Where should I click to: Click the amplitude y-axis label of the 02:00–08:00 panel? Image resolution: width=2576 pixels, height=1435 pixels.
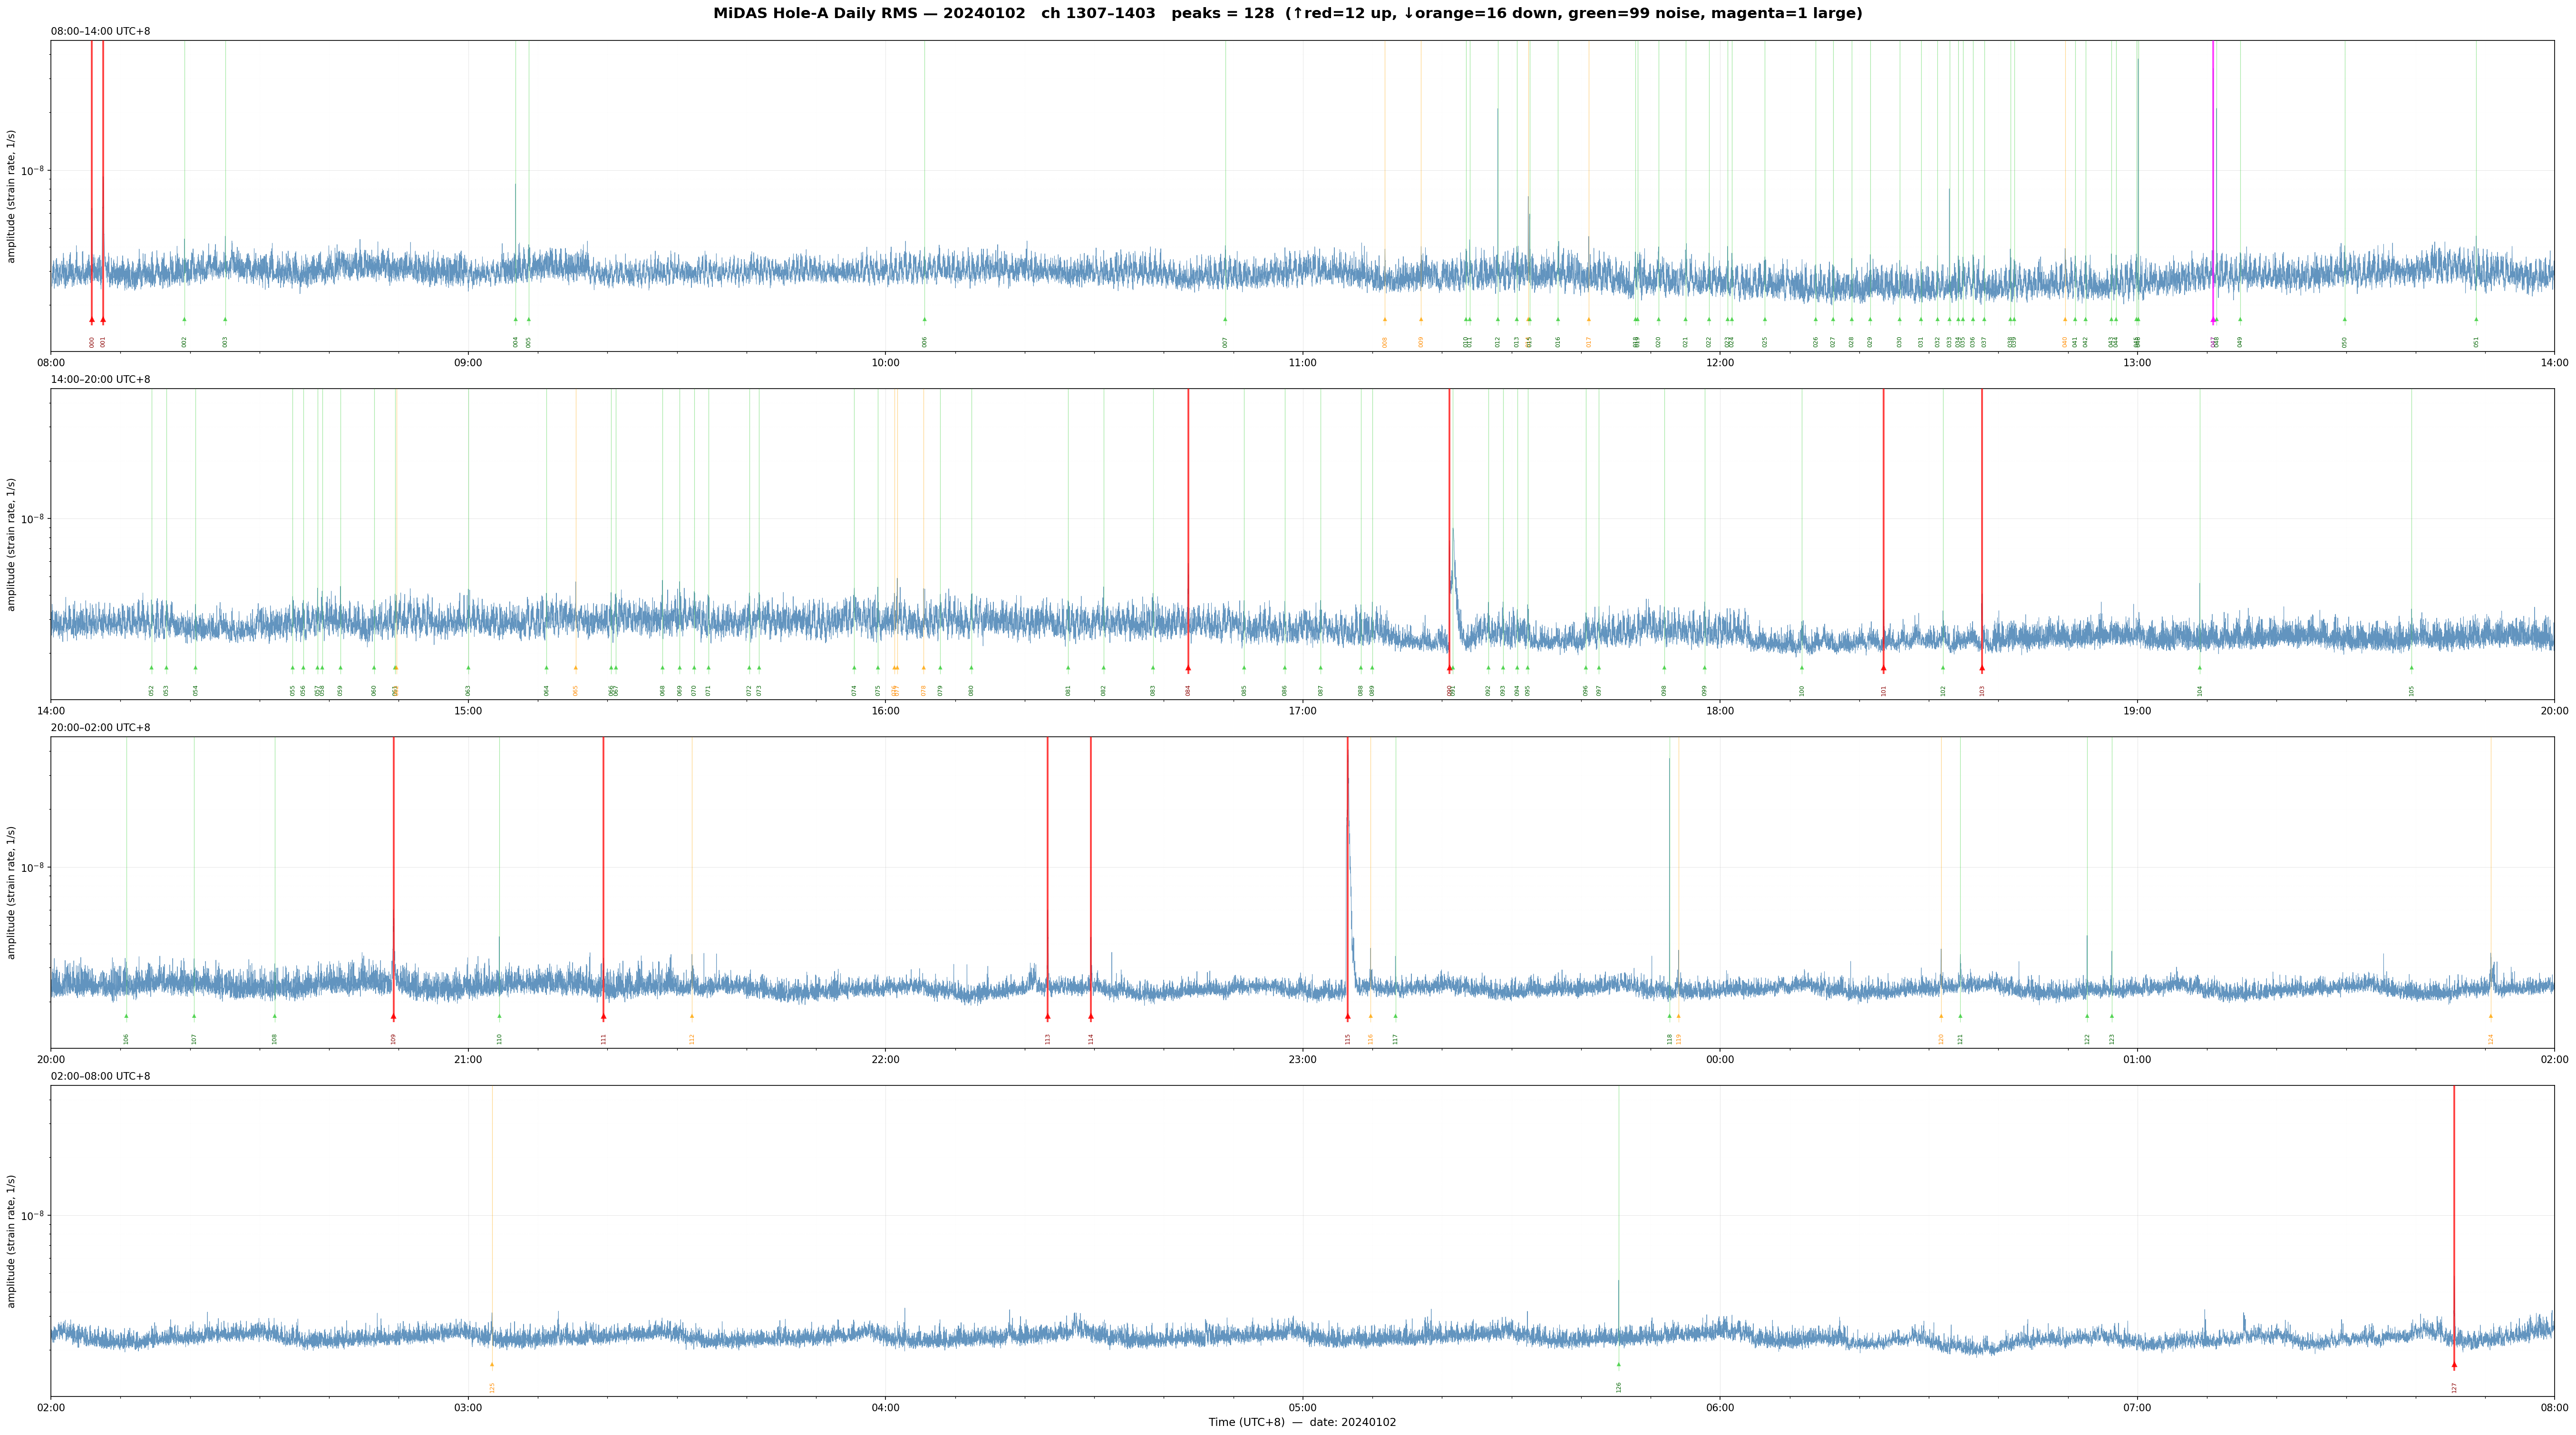[x=12, y=1241]
